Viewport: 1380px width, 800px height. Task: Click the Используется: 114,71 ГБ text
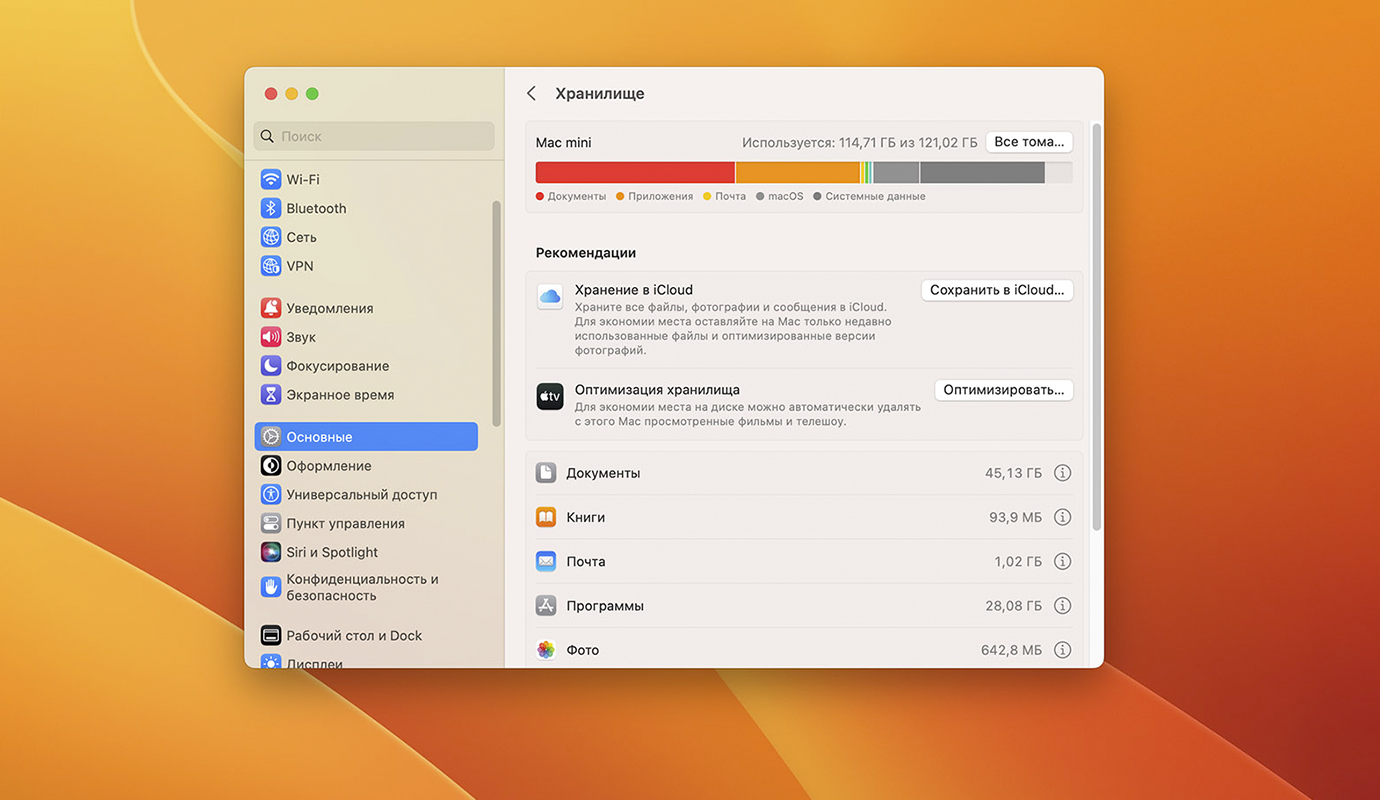click(860, 143)
